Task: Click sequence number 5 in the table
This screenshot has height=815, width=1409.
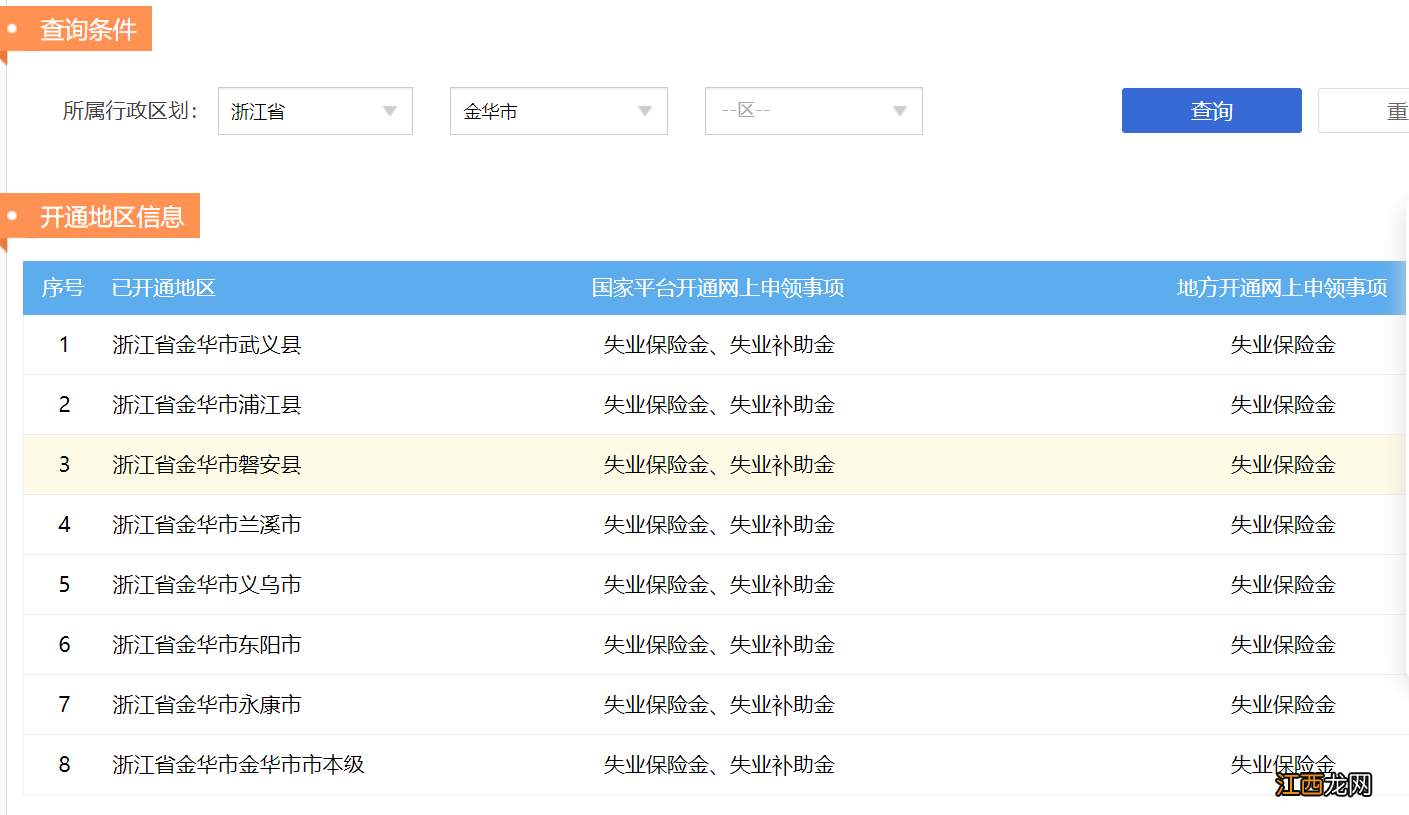Action: [64, 585]
